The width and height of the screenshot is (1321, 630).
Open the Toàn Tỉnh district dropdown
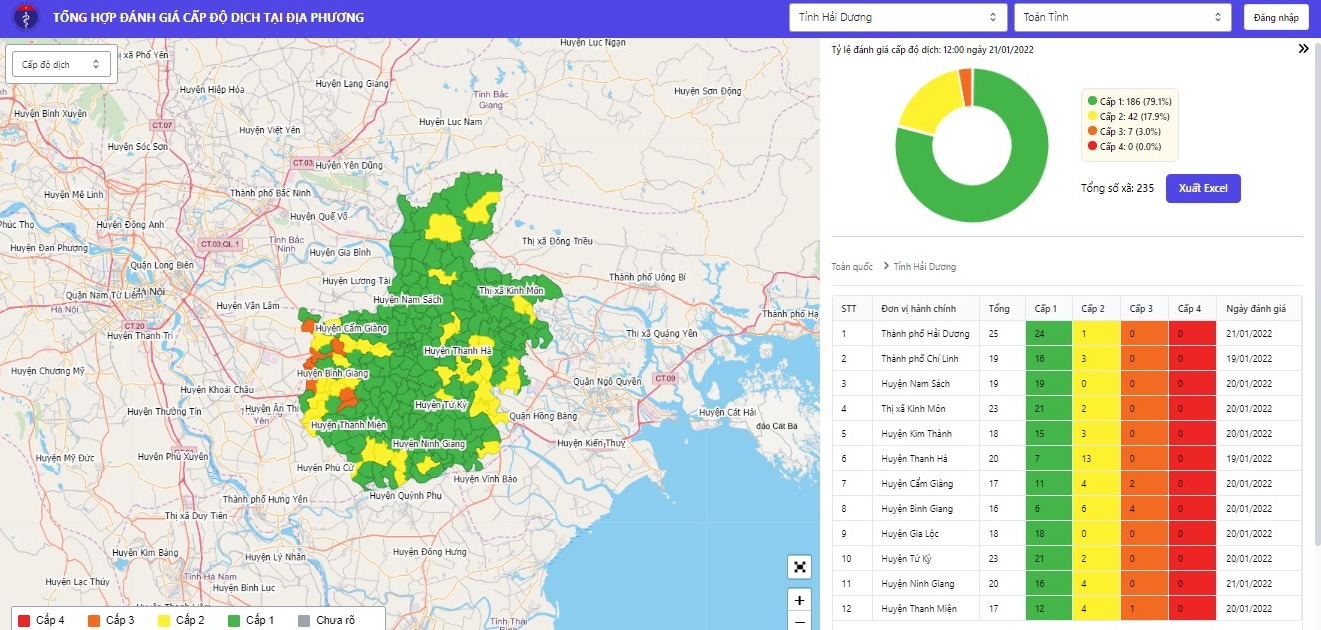point(1122,18)
